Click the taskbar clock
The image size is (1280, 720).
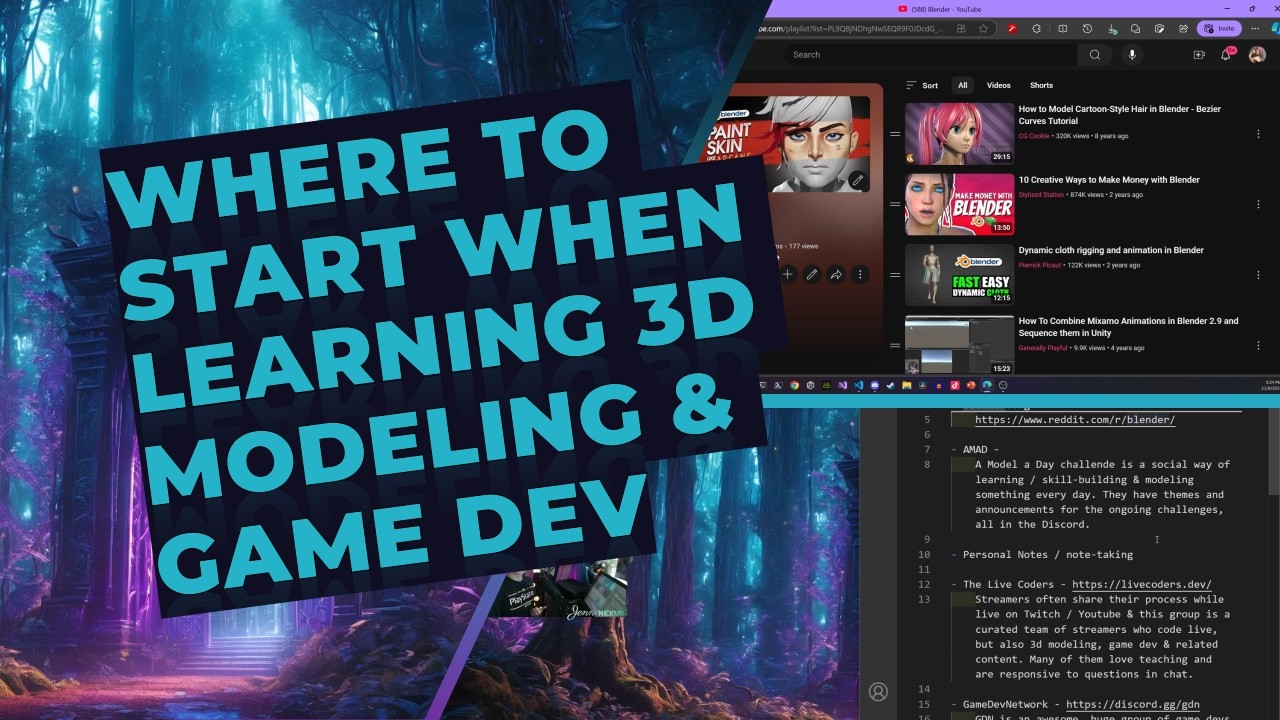pos(1270,385)
